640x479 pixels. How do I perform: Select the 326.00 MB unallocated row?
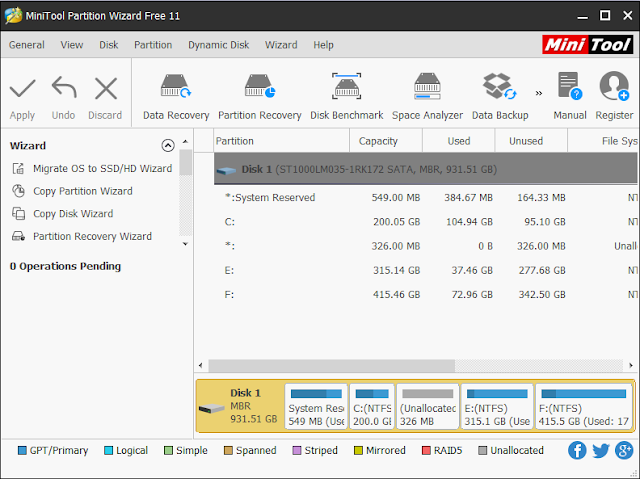pos(426,246)
